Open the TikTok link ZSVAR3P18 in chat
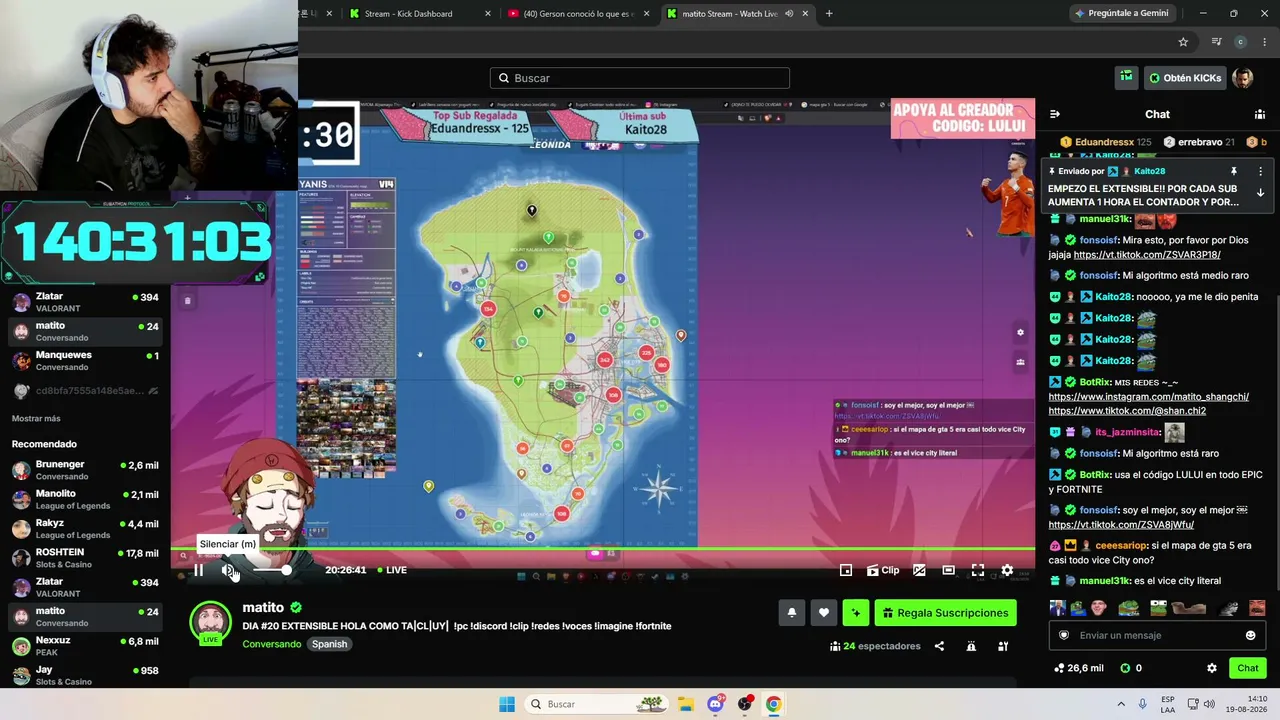The height and width of the screenshot is (720, 1280). [x=1147, y=255]
